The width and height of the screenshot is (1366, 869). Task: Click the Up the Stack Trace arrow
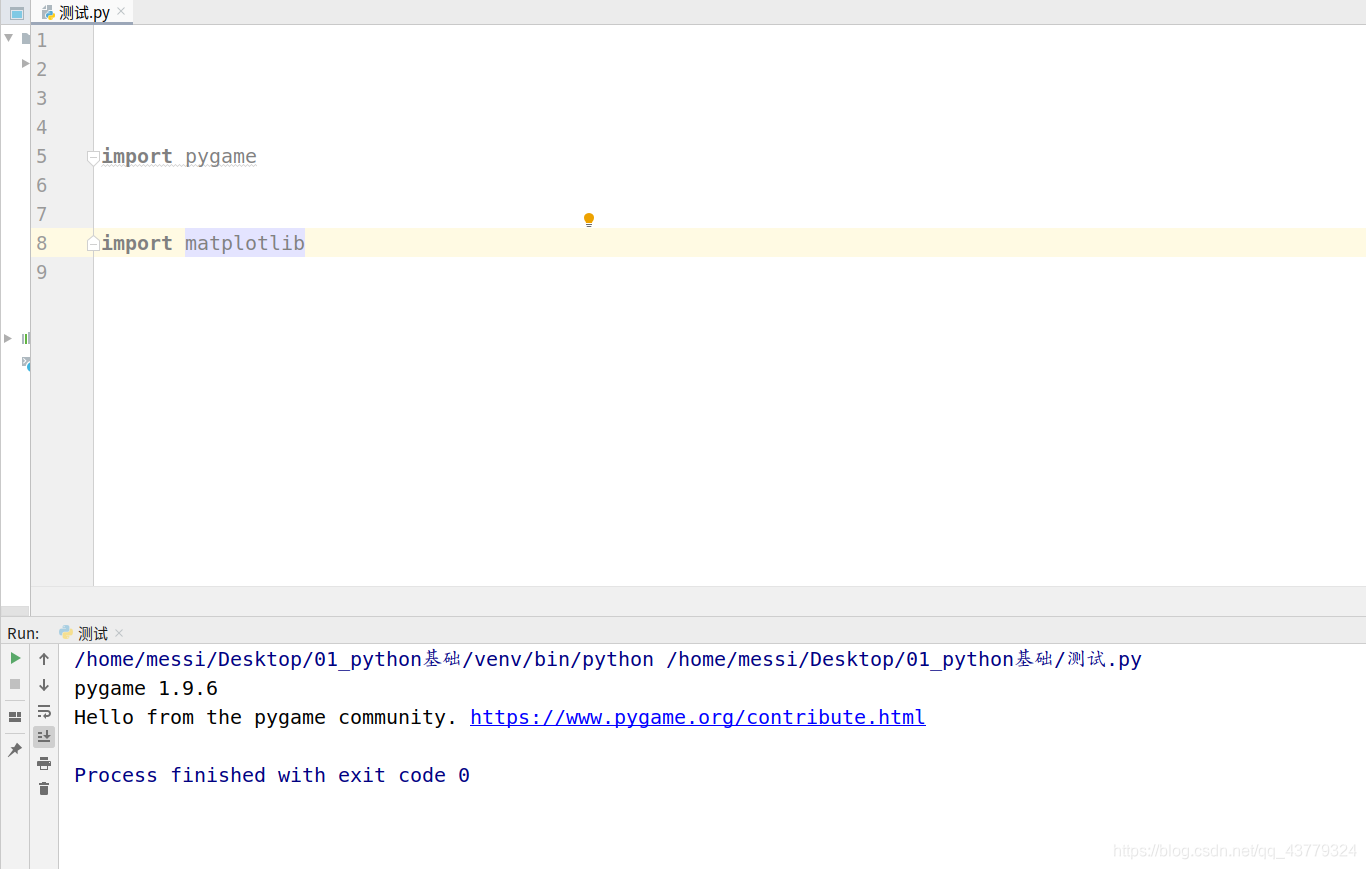pyautogui.click(x=43, y=659)
